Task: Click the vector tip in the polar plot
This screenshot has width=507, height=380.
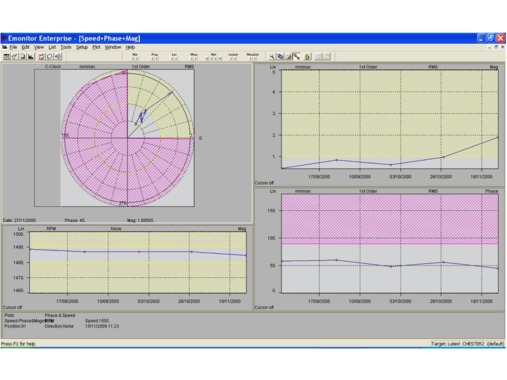Action: (x=172, y=92)
